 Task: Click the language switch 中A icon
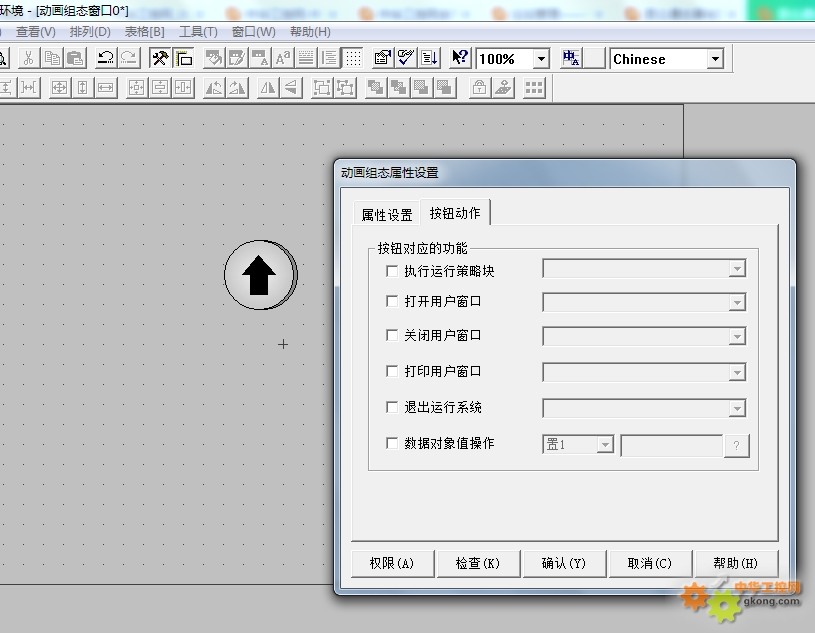pos(571,58)
